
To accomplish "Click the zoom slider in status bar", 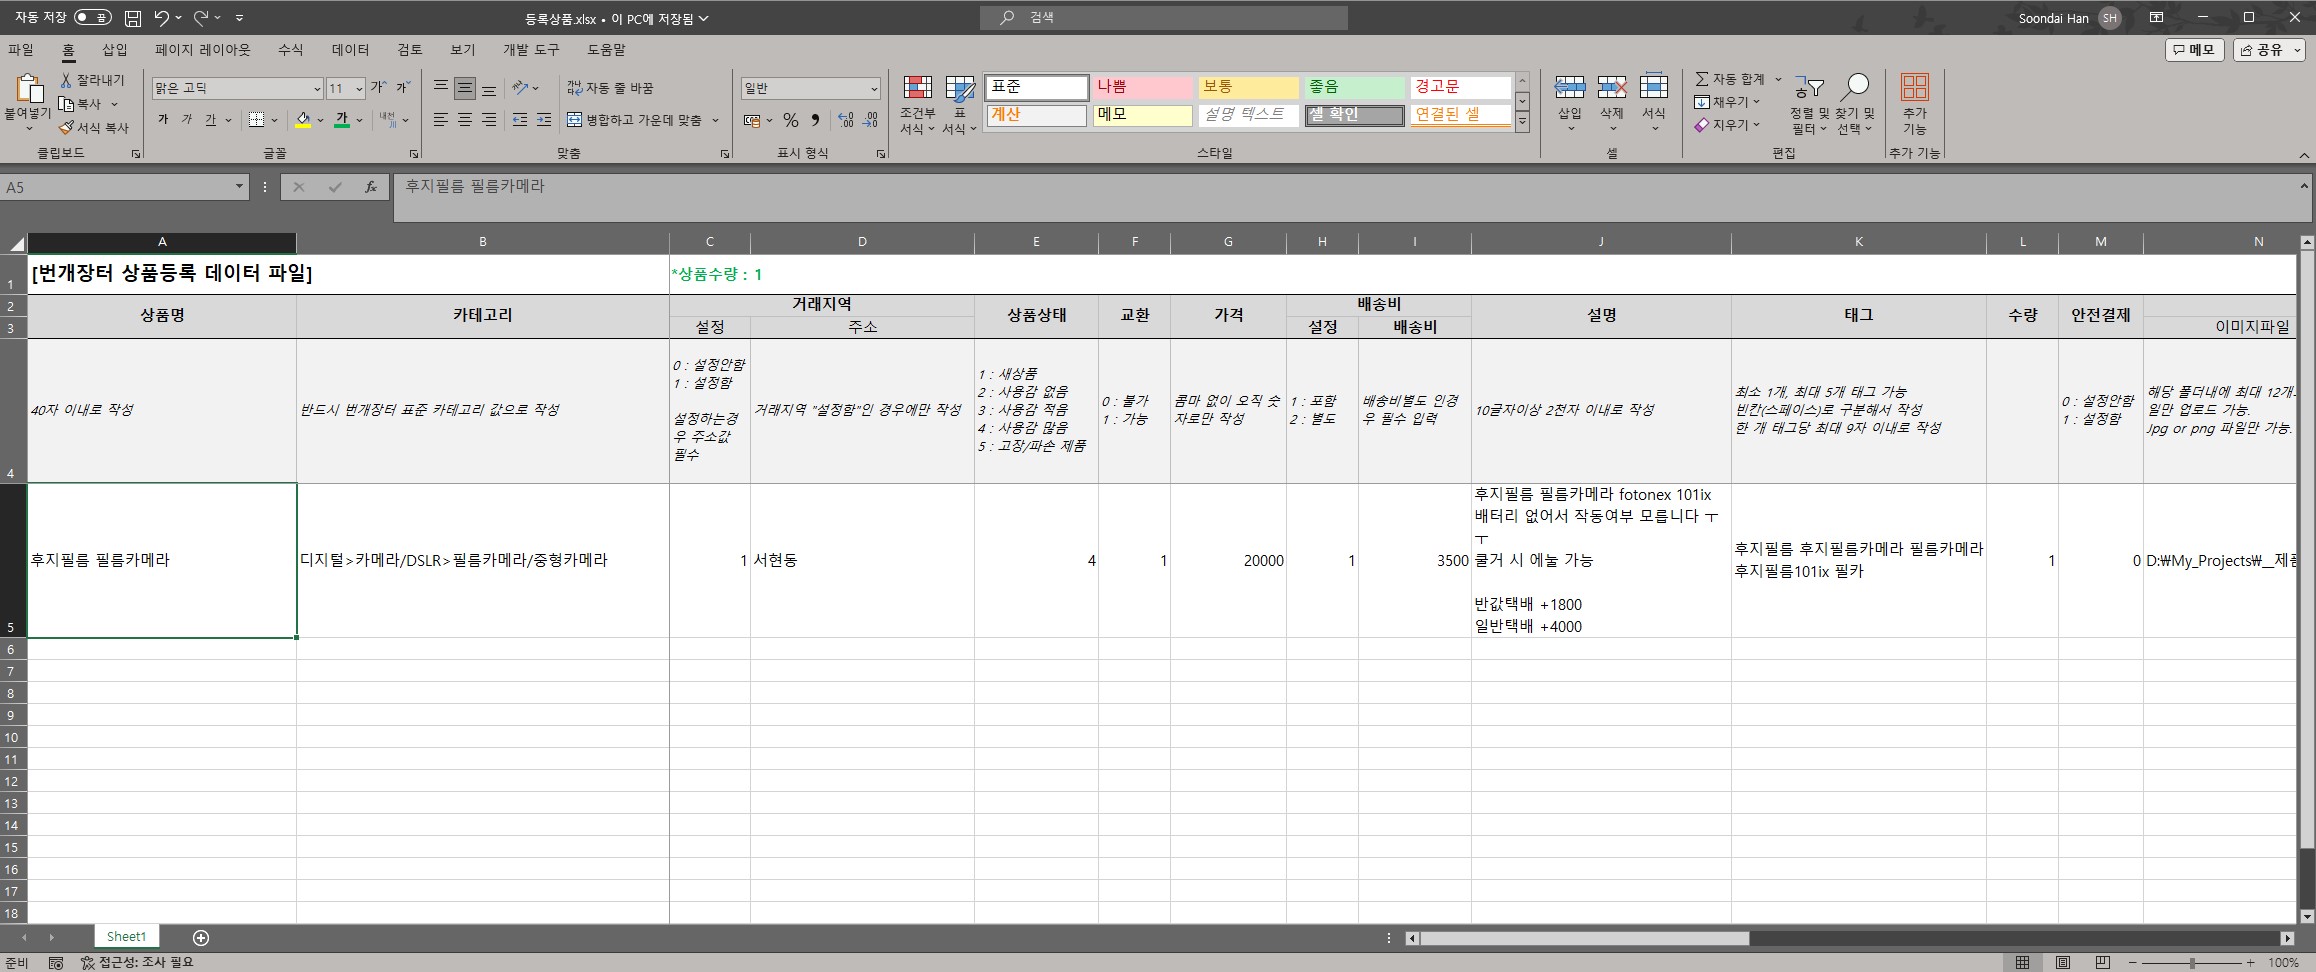I will (x=2191, y=962).
